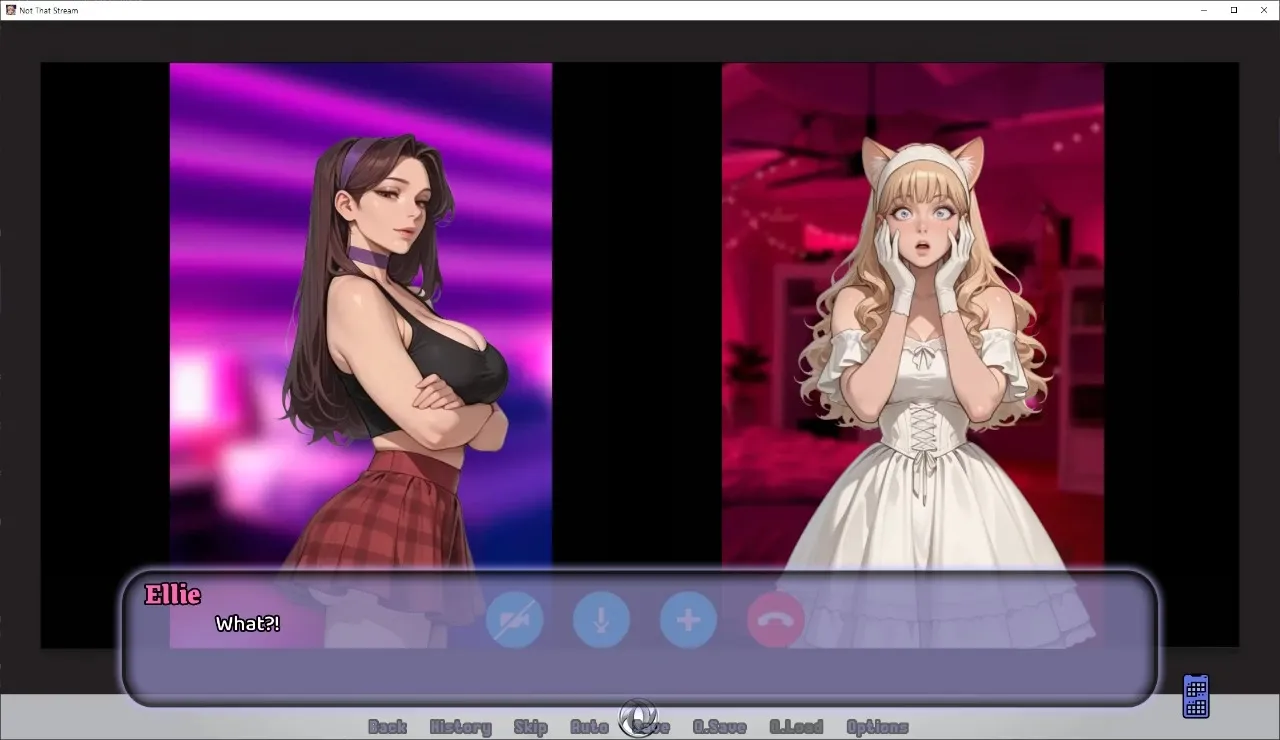Click Q.Load to quick load

coord(796,727)
